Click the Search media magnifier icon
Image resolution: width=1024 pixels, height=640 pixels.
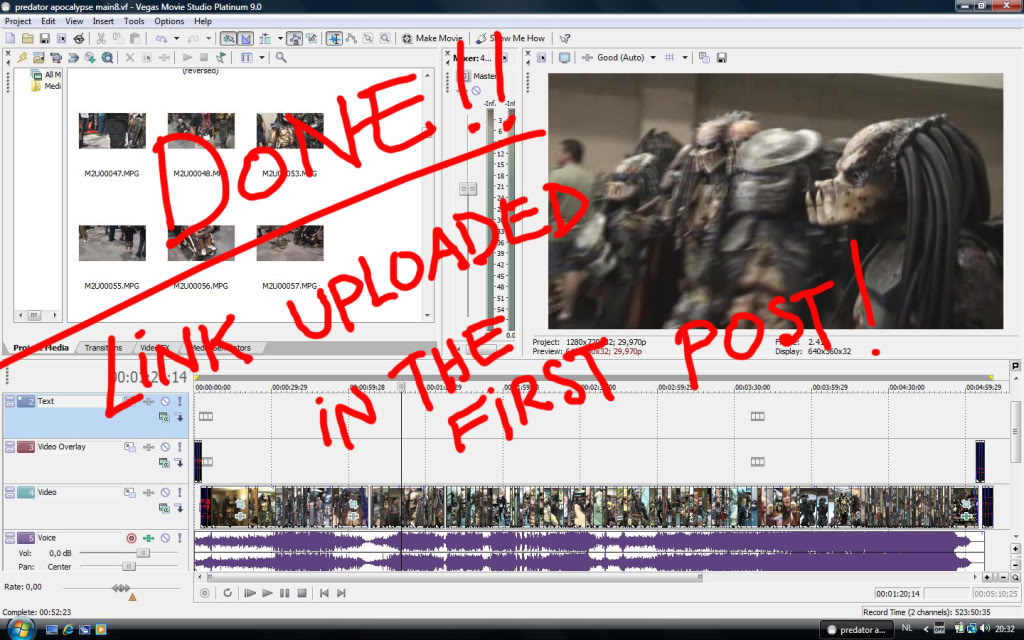281,57
